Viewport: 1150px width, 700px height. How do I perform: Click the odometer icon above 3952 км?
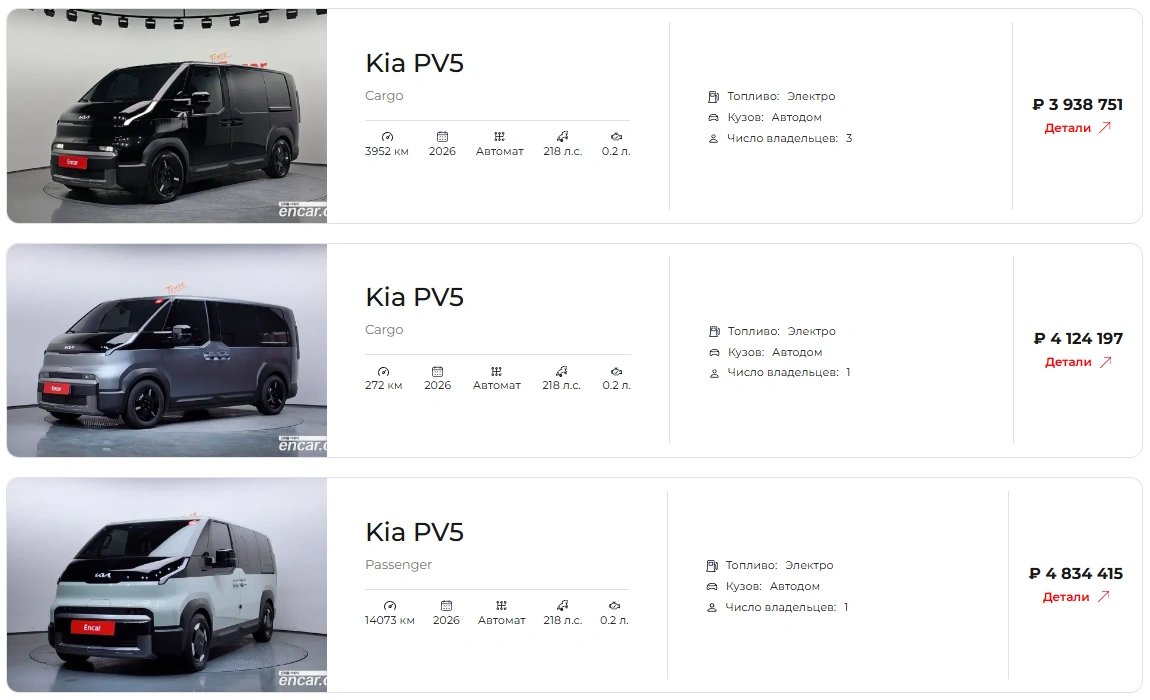(x=387, y=136)
